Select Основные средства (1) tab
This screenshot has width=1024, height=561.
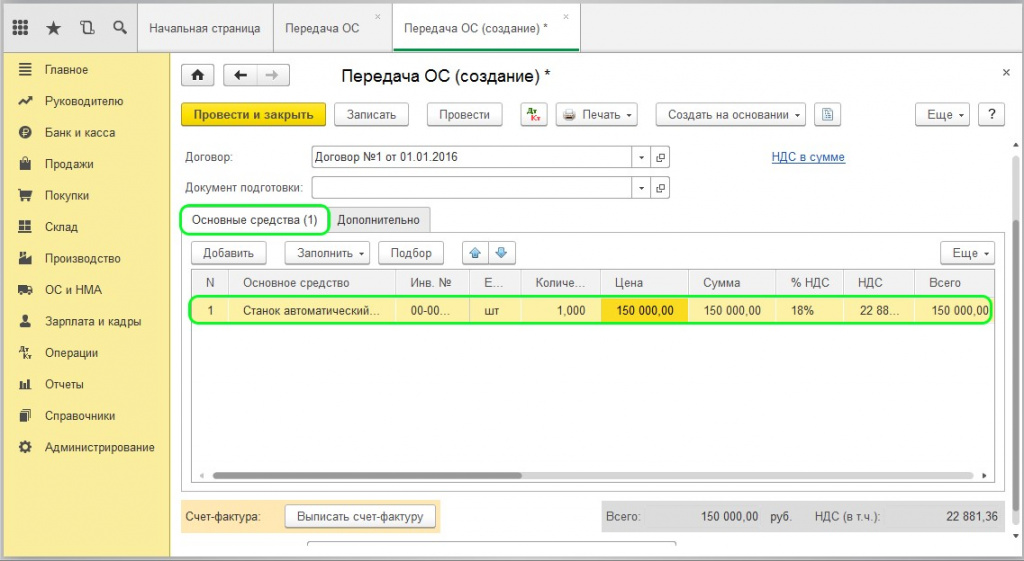point(255,220)
